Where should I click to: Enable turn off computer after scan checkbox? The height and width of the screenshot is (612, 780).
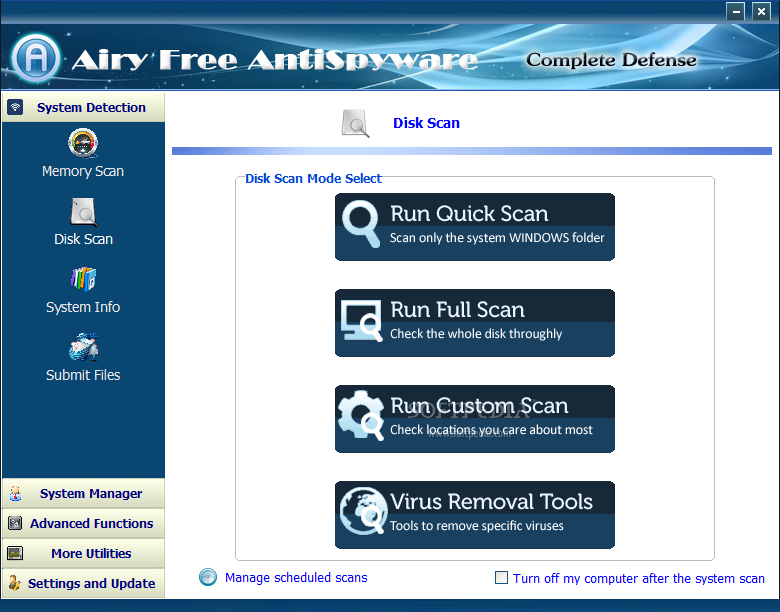pos(501,578)
